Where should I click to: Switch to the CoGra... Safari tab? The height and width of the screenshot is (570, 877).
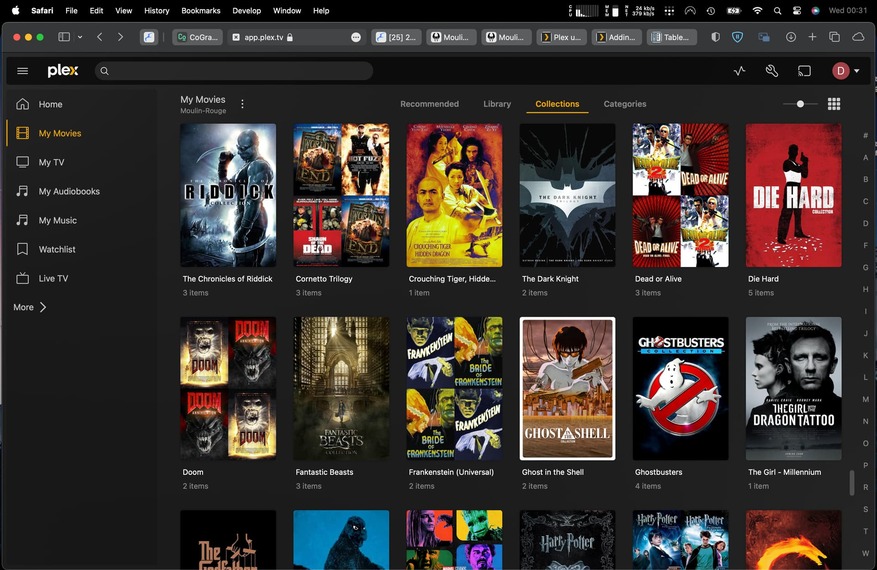click(197, 37)
